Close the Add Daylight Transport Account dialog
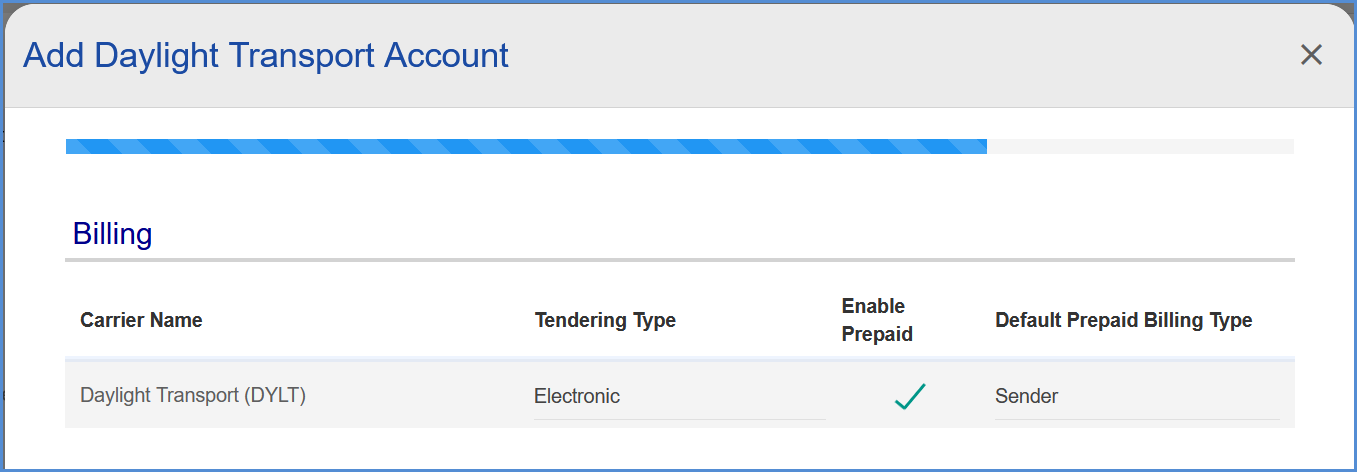This screenshot has width=1357, height=472. [x=1311, y=55]
